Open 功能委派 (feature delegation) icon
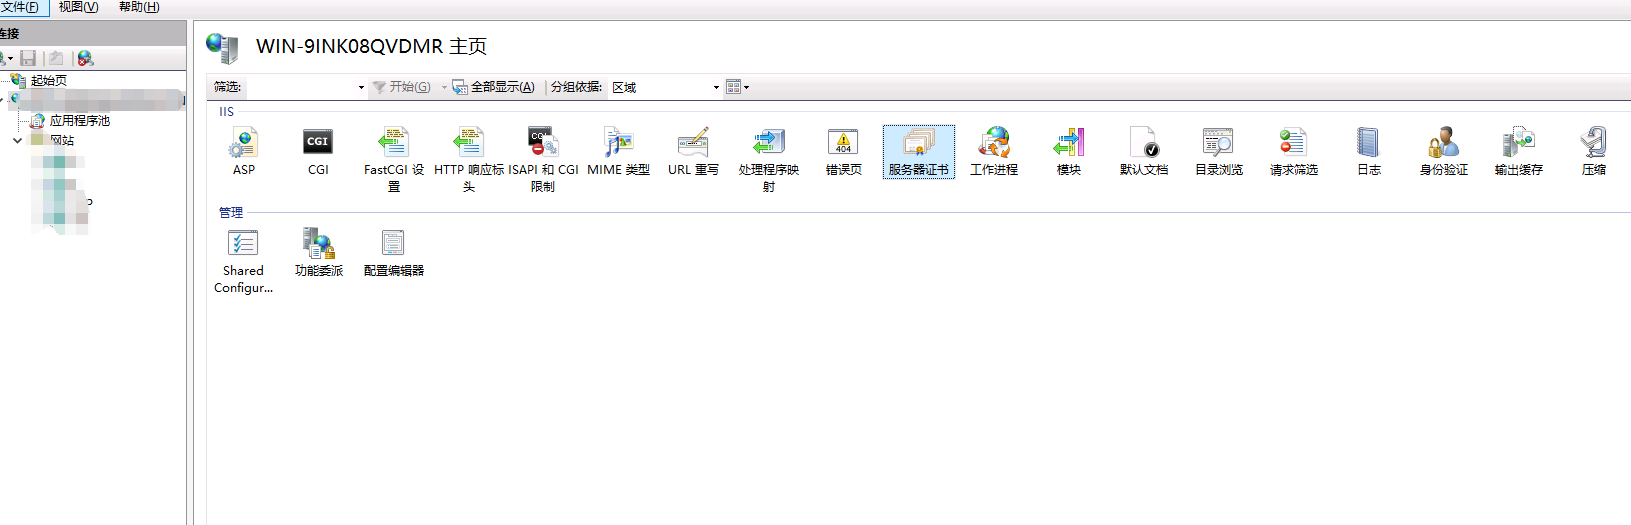Screen dimensions: 1631x525 click(x=318, y=253)
